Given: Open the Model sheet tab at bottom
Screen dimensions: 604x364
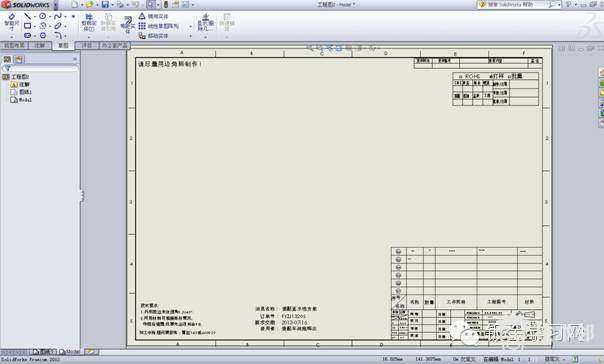Looking at the screenshot, I should [x=70, y=352].
